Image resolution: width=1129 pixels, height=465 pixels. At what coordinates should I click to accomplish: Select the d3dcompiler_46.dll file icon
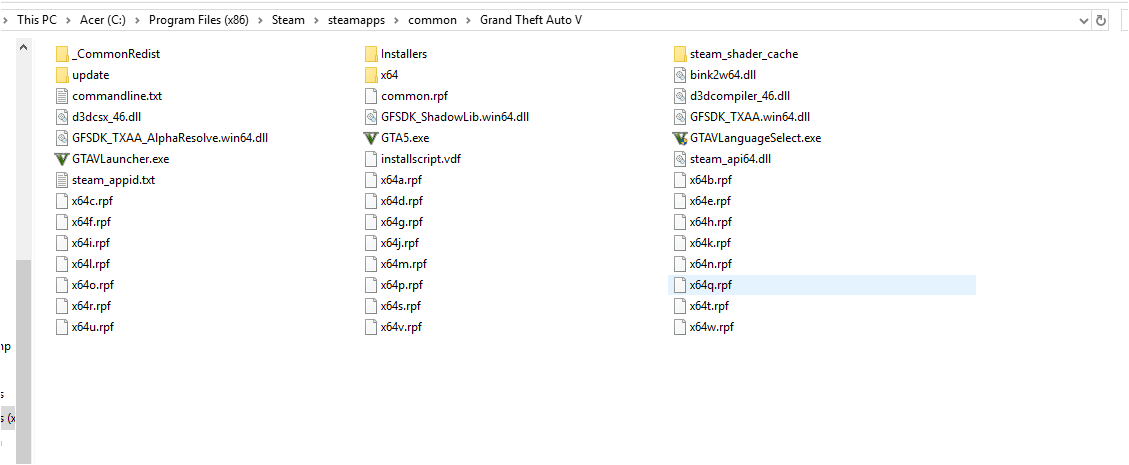[680, 96]
